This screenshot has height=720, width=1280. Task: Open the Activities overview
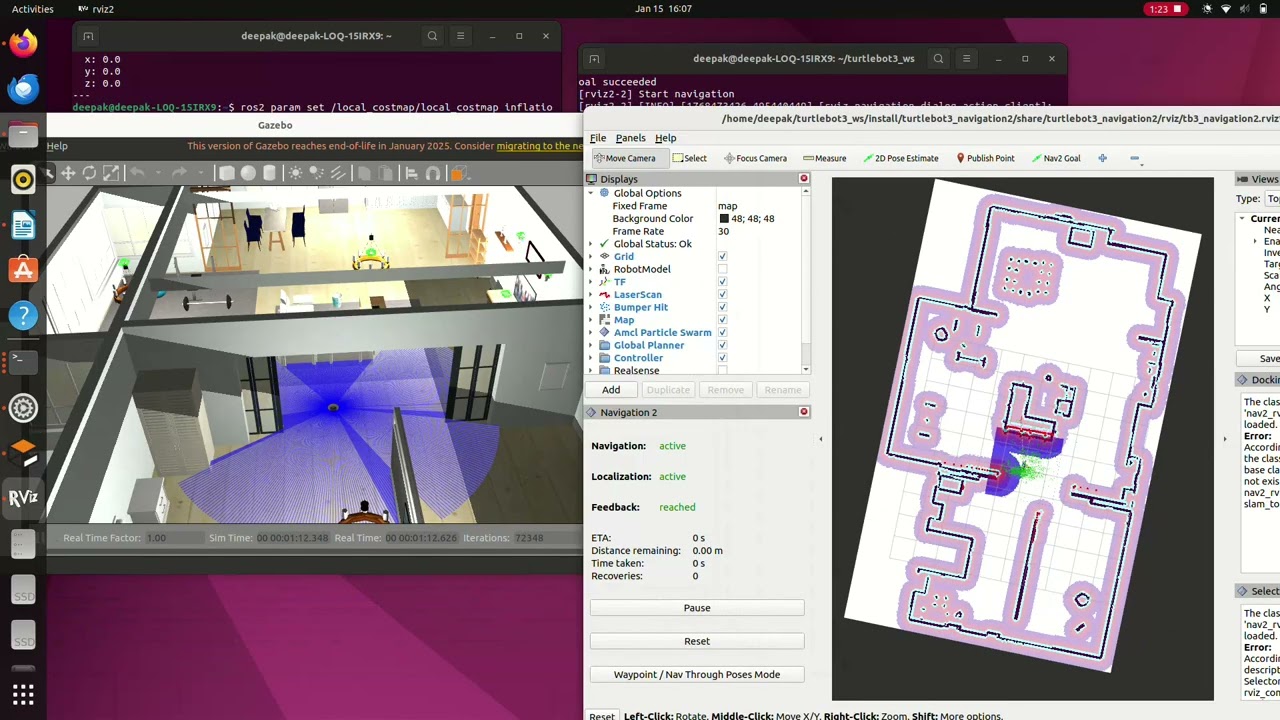(x=33, y=9)
